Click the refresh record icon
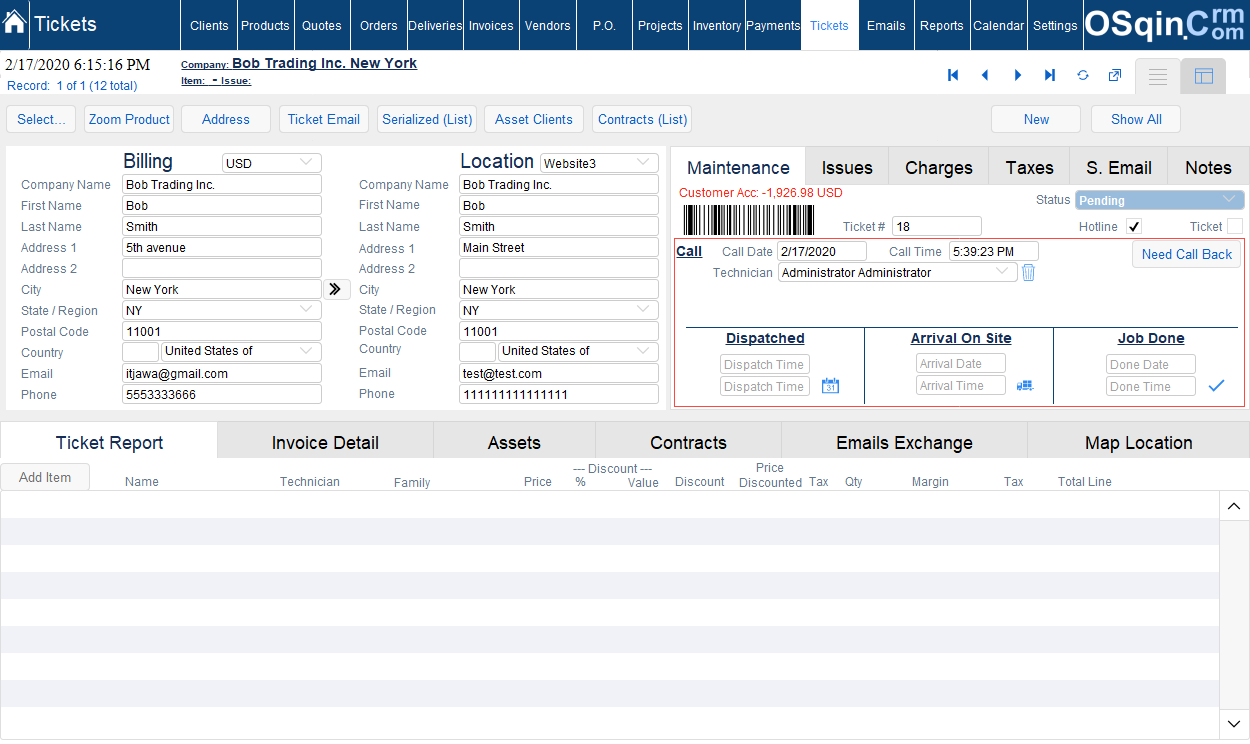 tap(1083, 75)
